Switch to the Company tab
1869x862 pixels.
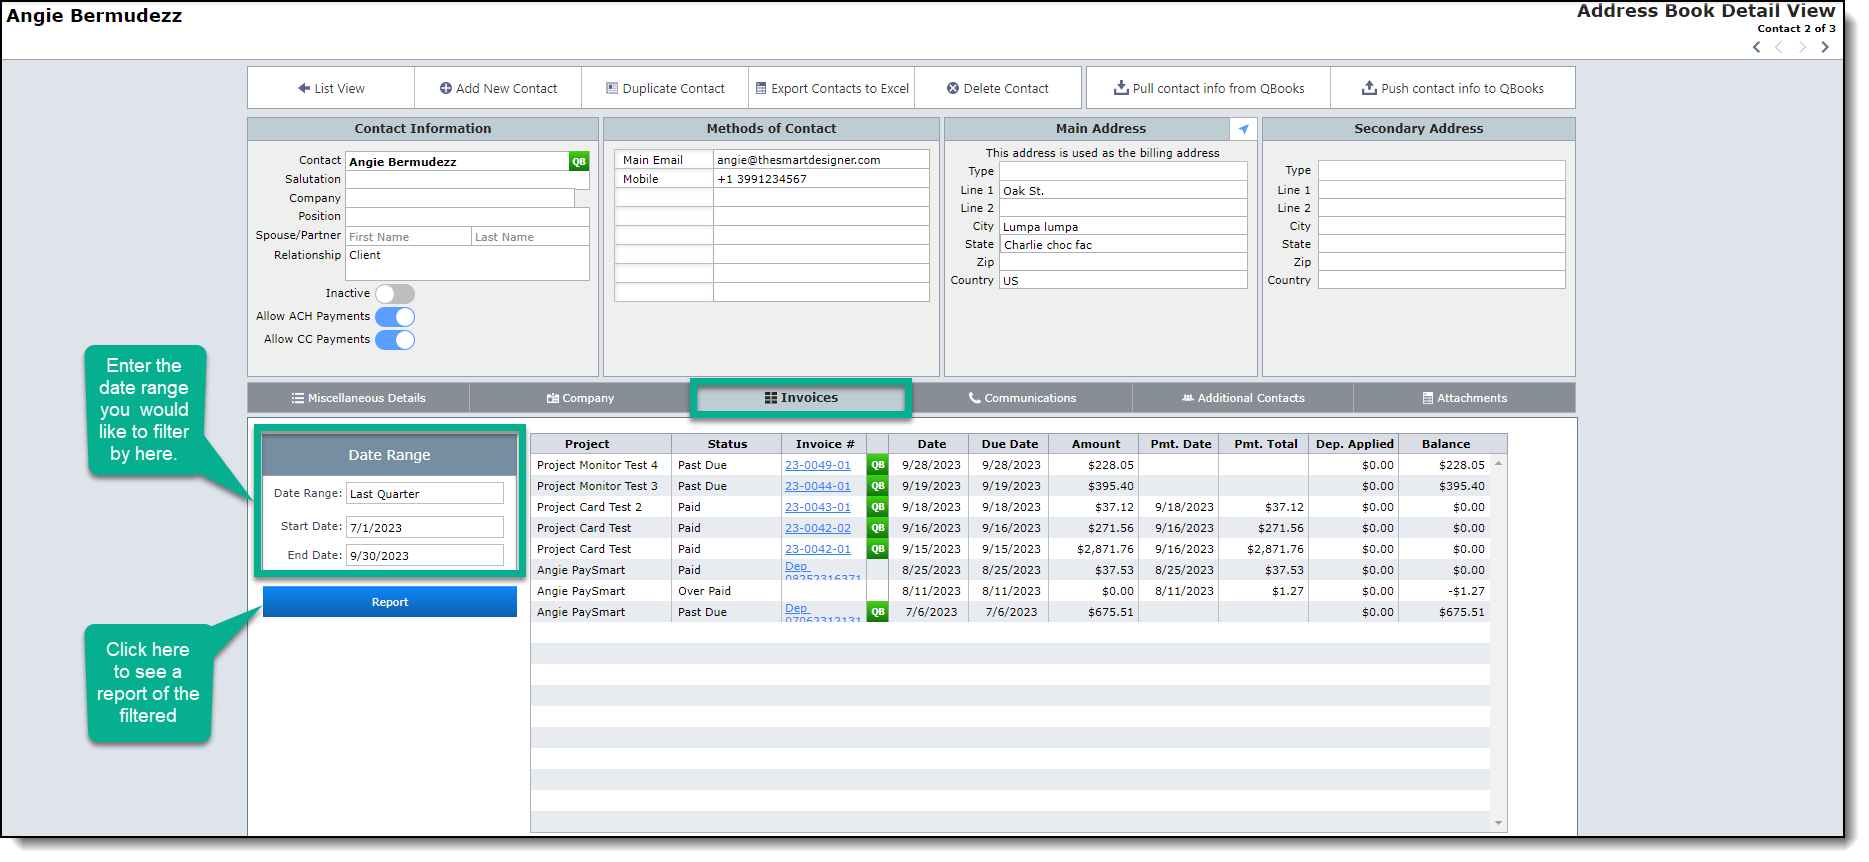tap(580, 398)
